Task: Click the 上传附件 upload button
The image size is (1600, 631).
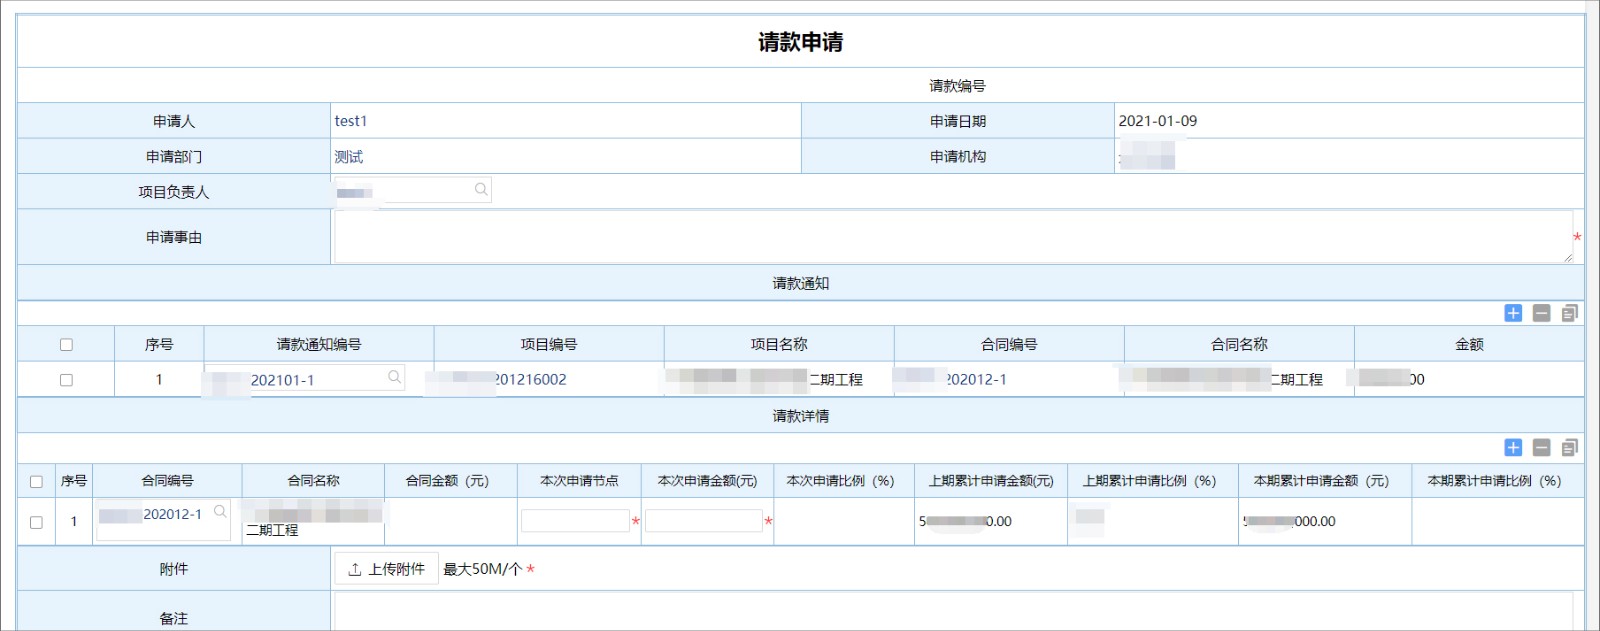Action: coord(386,569)
